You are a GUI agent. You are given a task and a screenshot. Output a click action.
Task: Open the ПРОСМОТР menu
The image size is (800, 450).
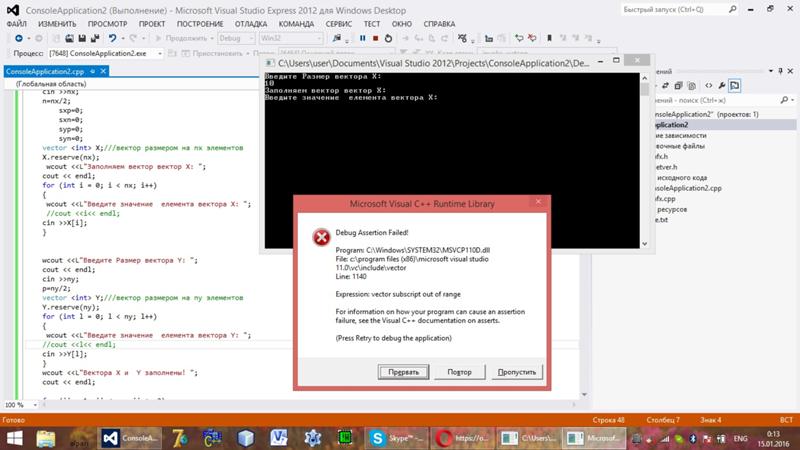click(x=107, y=24)
